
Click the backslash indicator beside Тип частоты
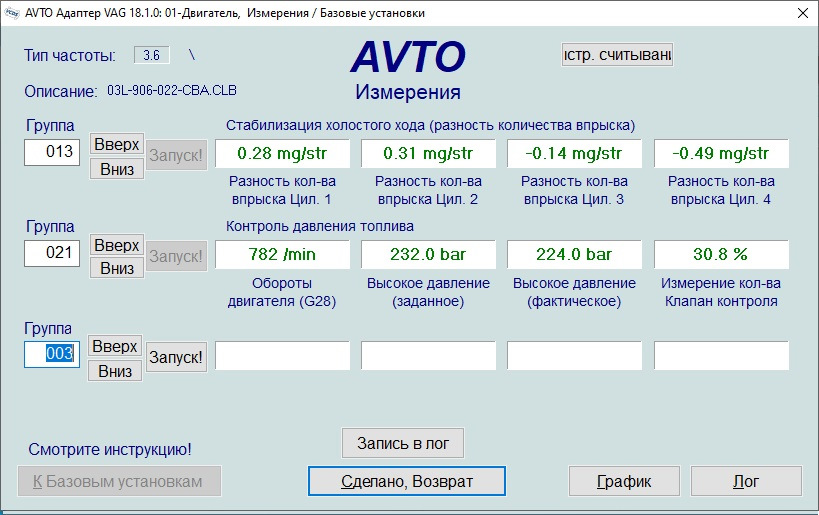pyautogui.click(x=192, y=54)
